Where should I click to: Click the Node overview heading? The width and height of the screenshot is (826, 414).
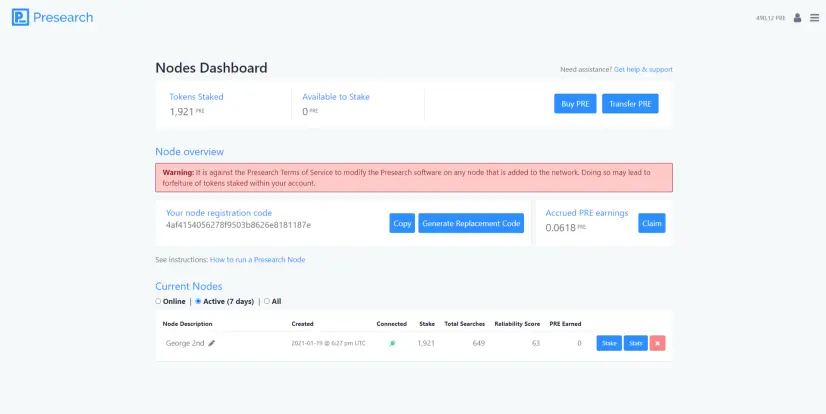pyautogui.click(x=190, y=152)
